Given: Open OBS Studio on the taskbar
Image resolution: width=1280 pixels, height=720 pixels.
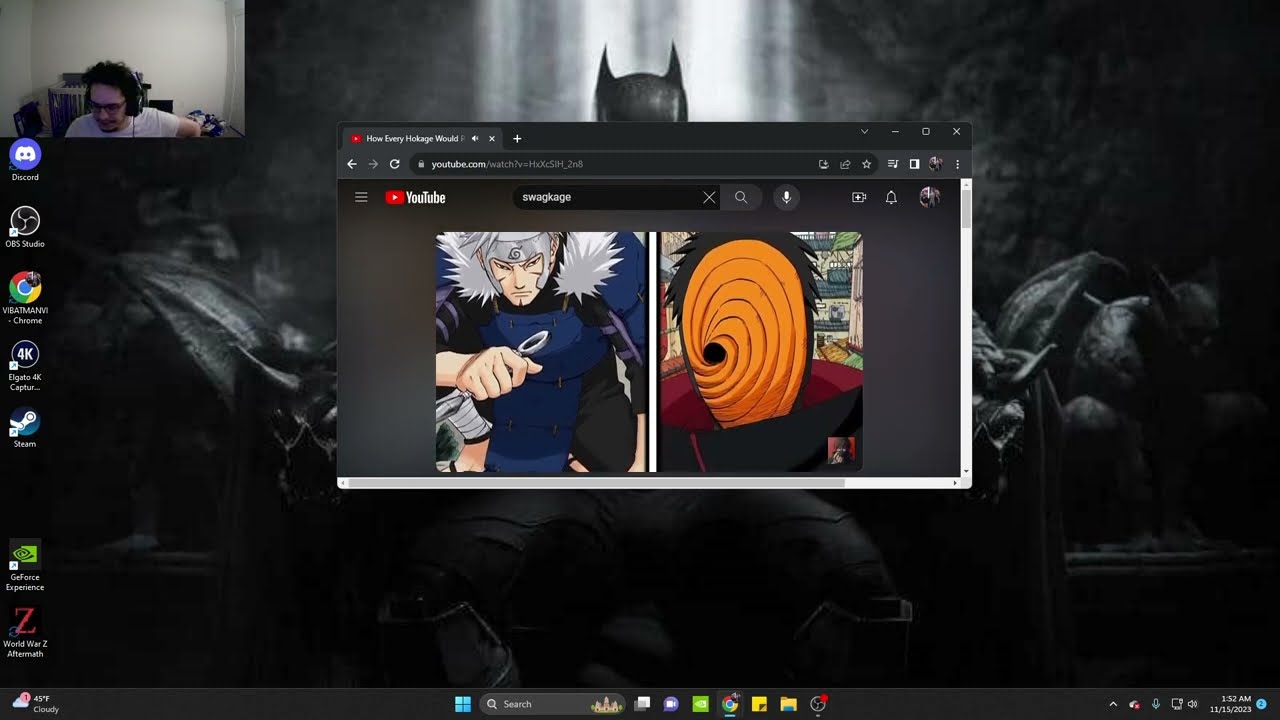Looking at the screenshot, I should pyautogui.click(x=818, y=704).
